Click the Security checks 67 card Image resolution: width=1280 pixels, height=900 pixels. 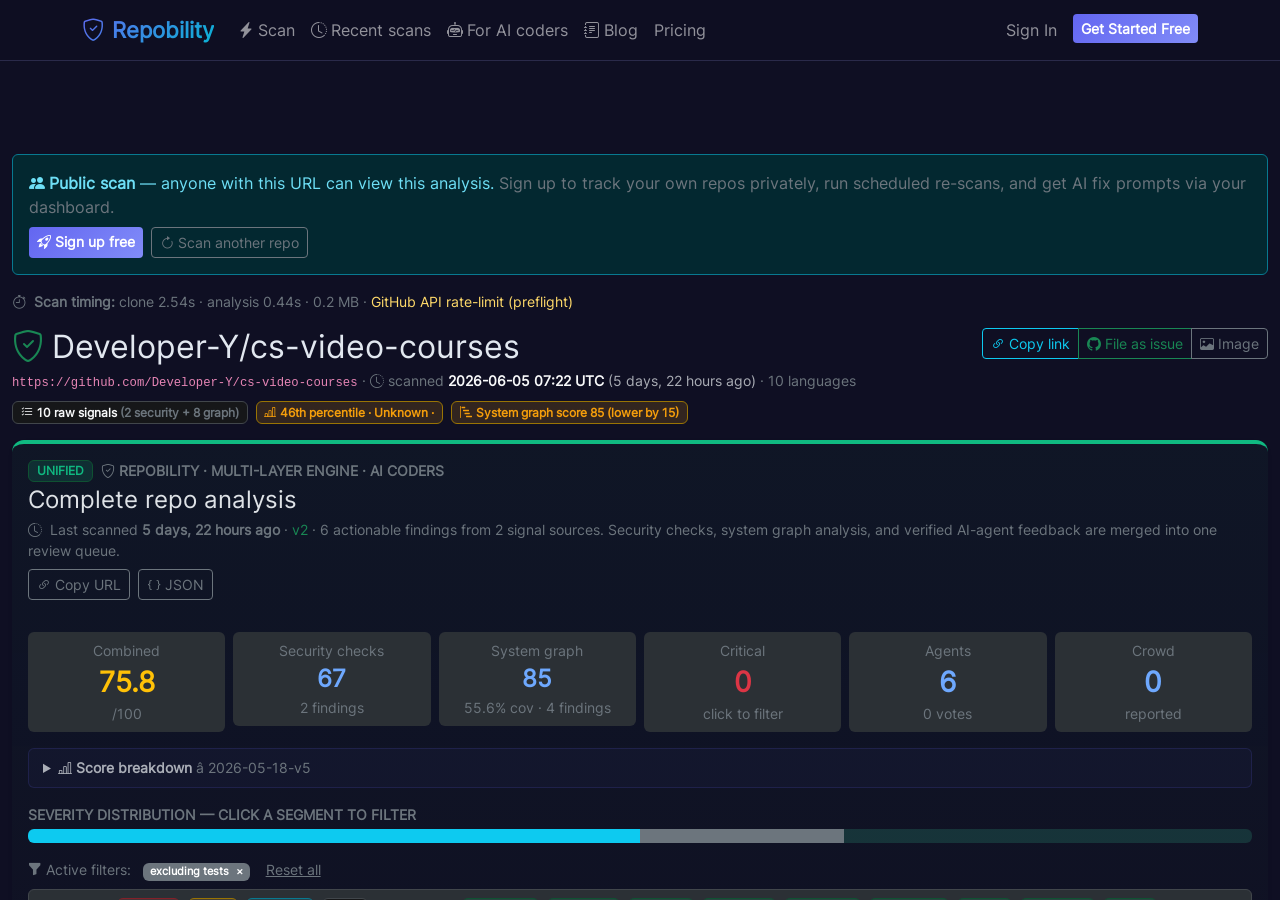(x=332, y=679)
